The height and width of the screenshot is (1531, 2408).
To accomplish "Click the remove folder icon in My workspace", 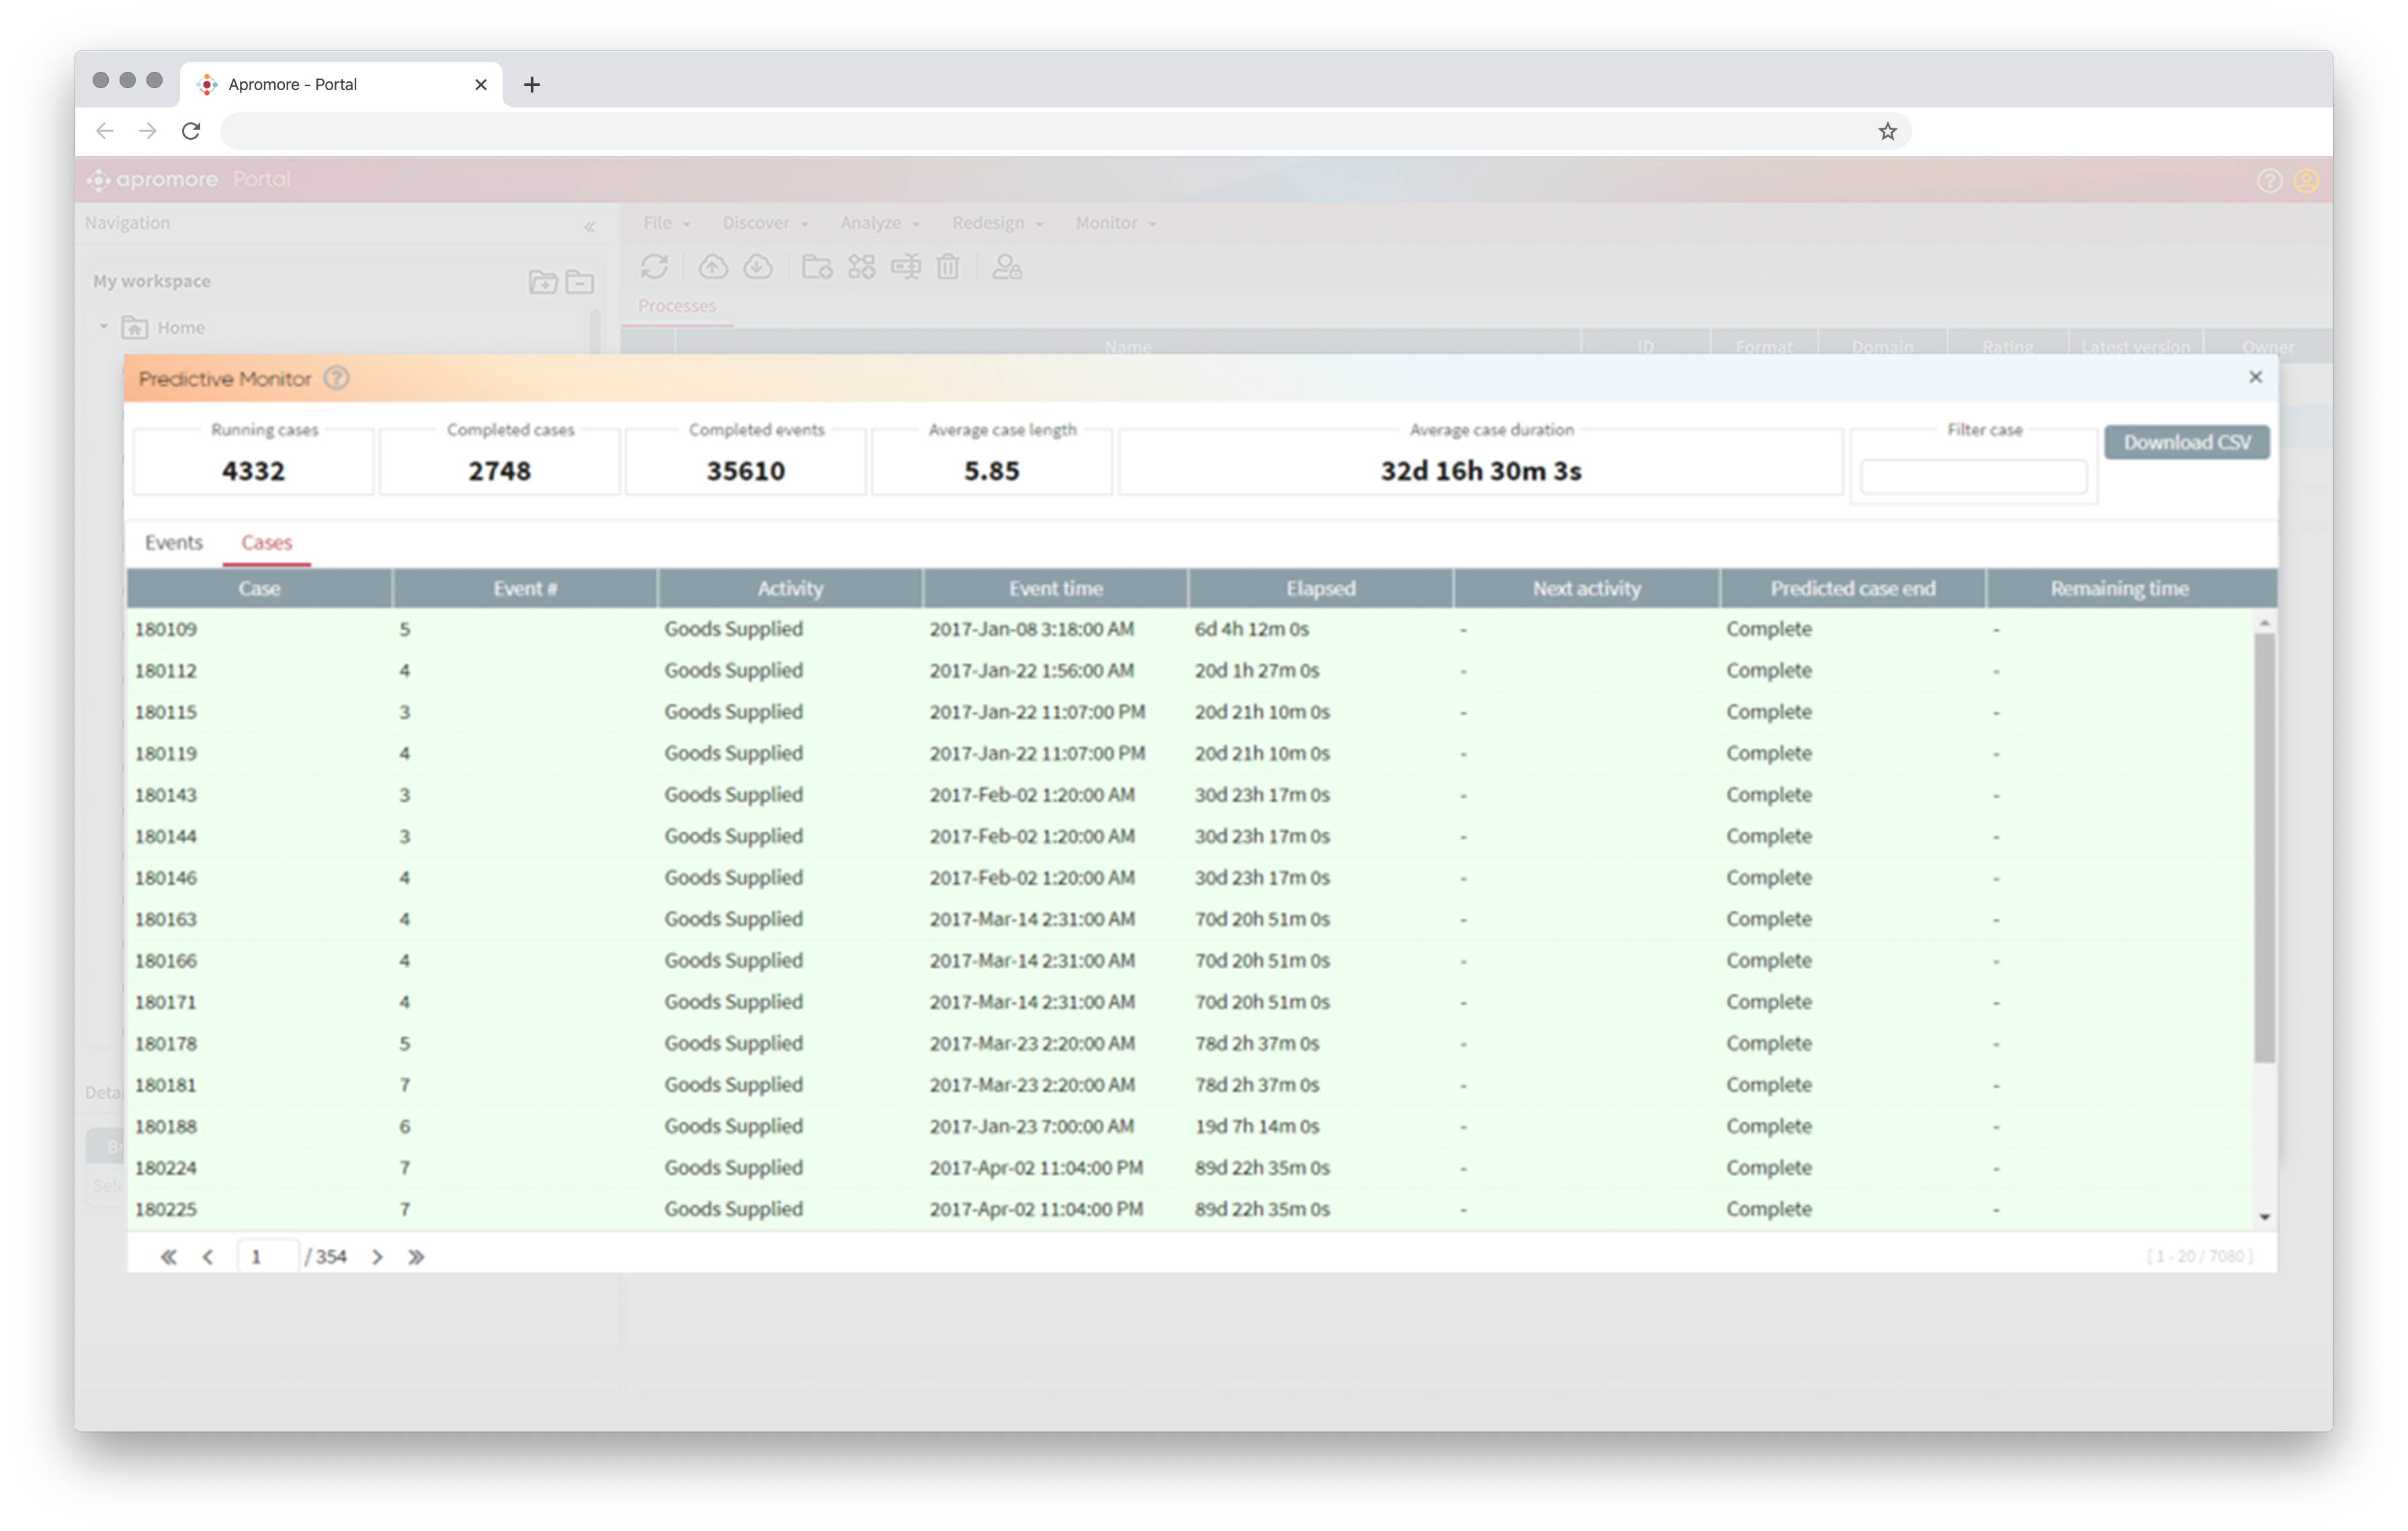I will (580, 282).
